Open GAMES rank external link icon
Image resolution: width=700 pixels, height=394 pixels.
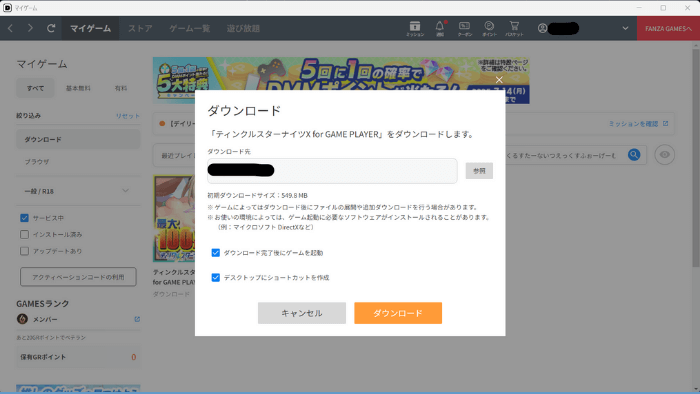pyautogui.click(x=137, y=319)
